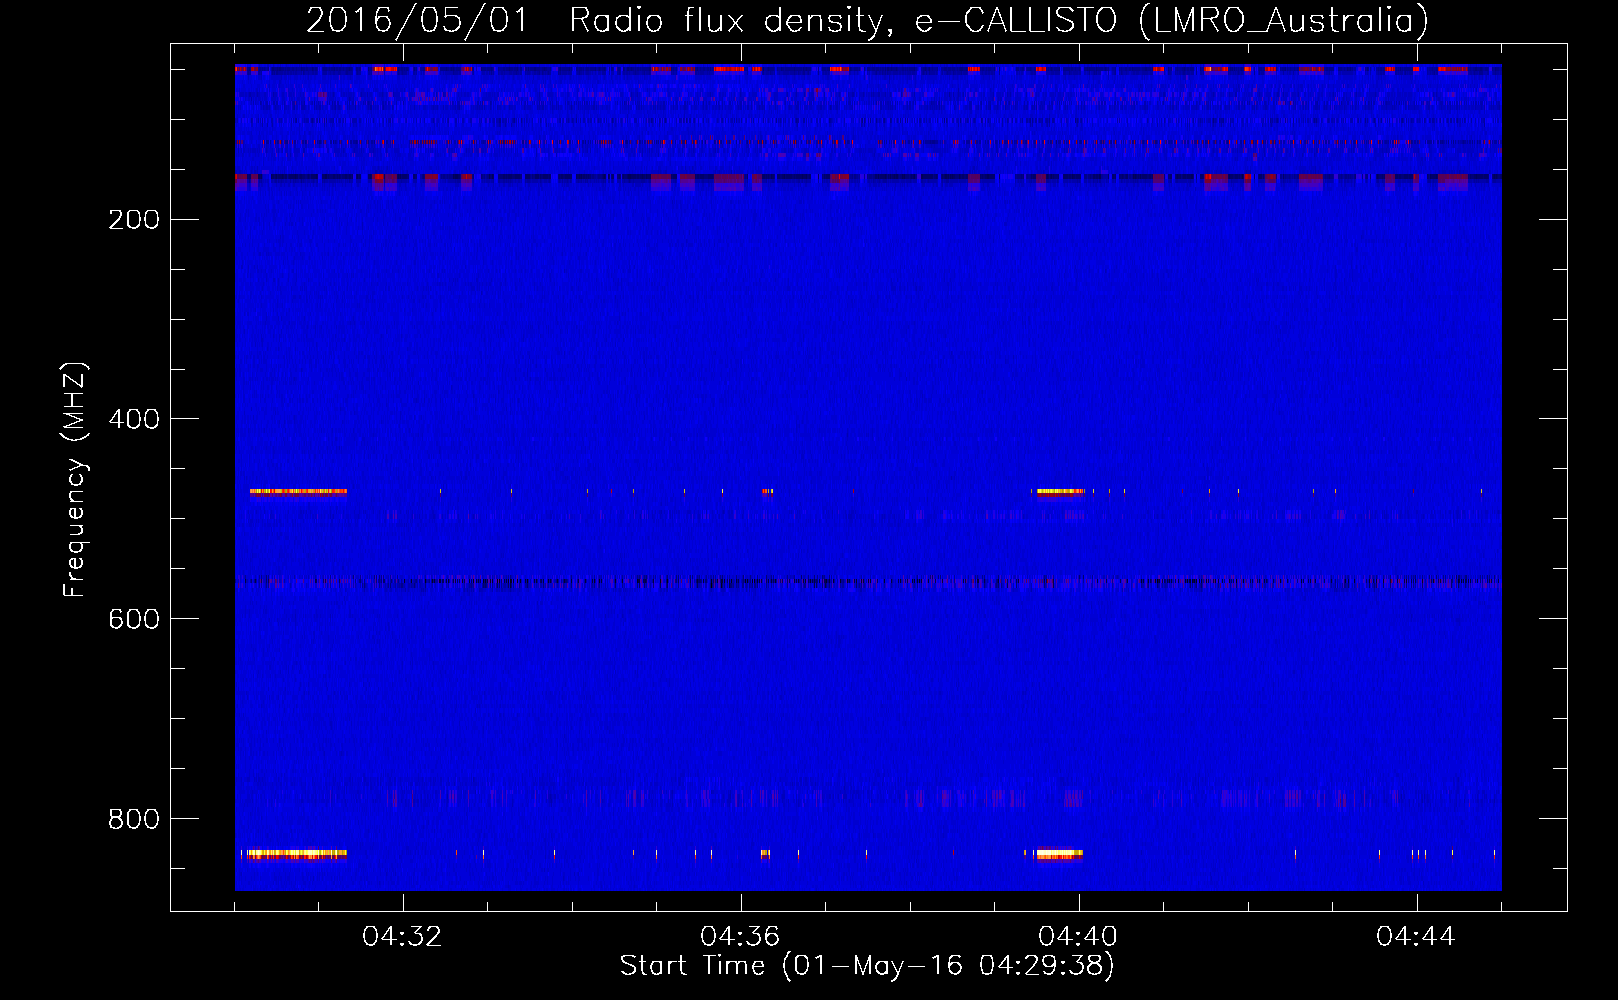This screenshot has height=1000, width=1618.
Task: Click the 600 frequency tick label
Action: point(134,620)
